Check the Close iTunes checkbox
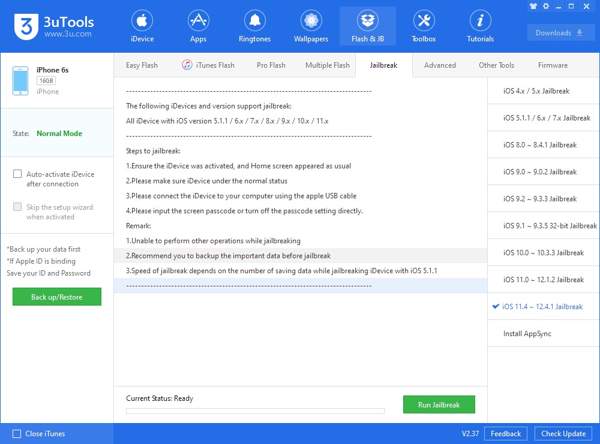 [x=16, y=434]
